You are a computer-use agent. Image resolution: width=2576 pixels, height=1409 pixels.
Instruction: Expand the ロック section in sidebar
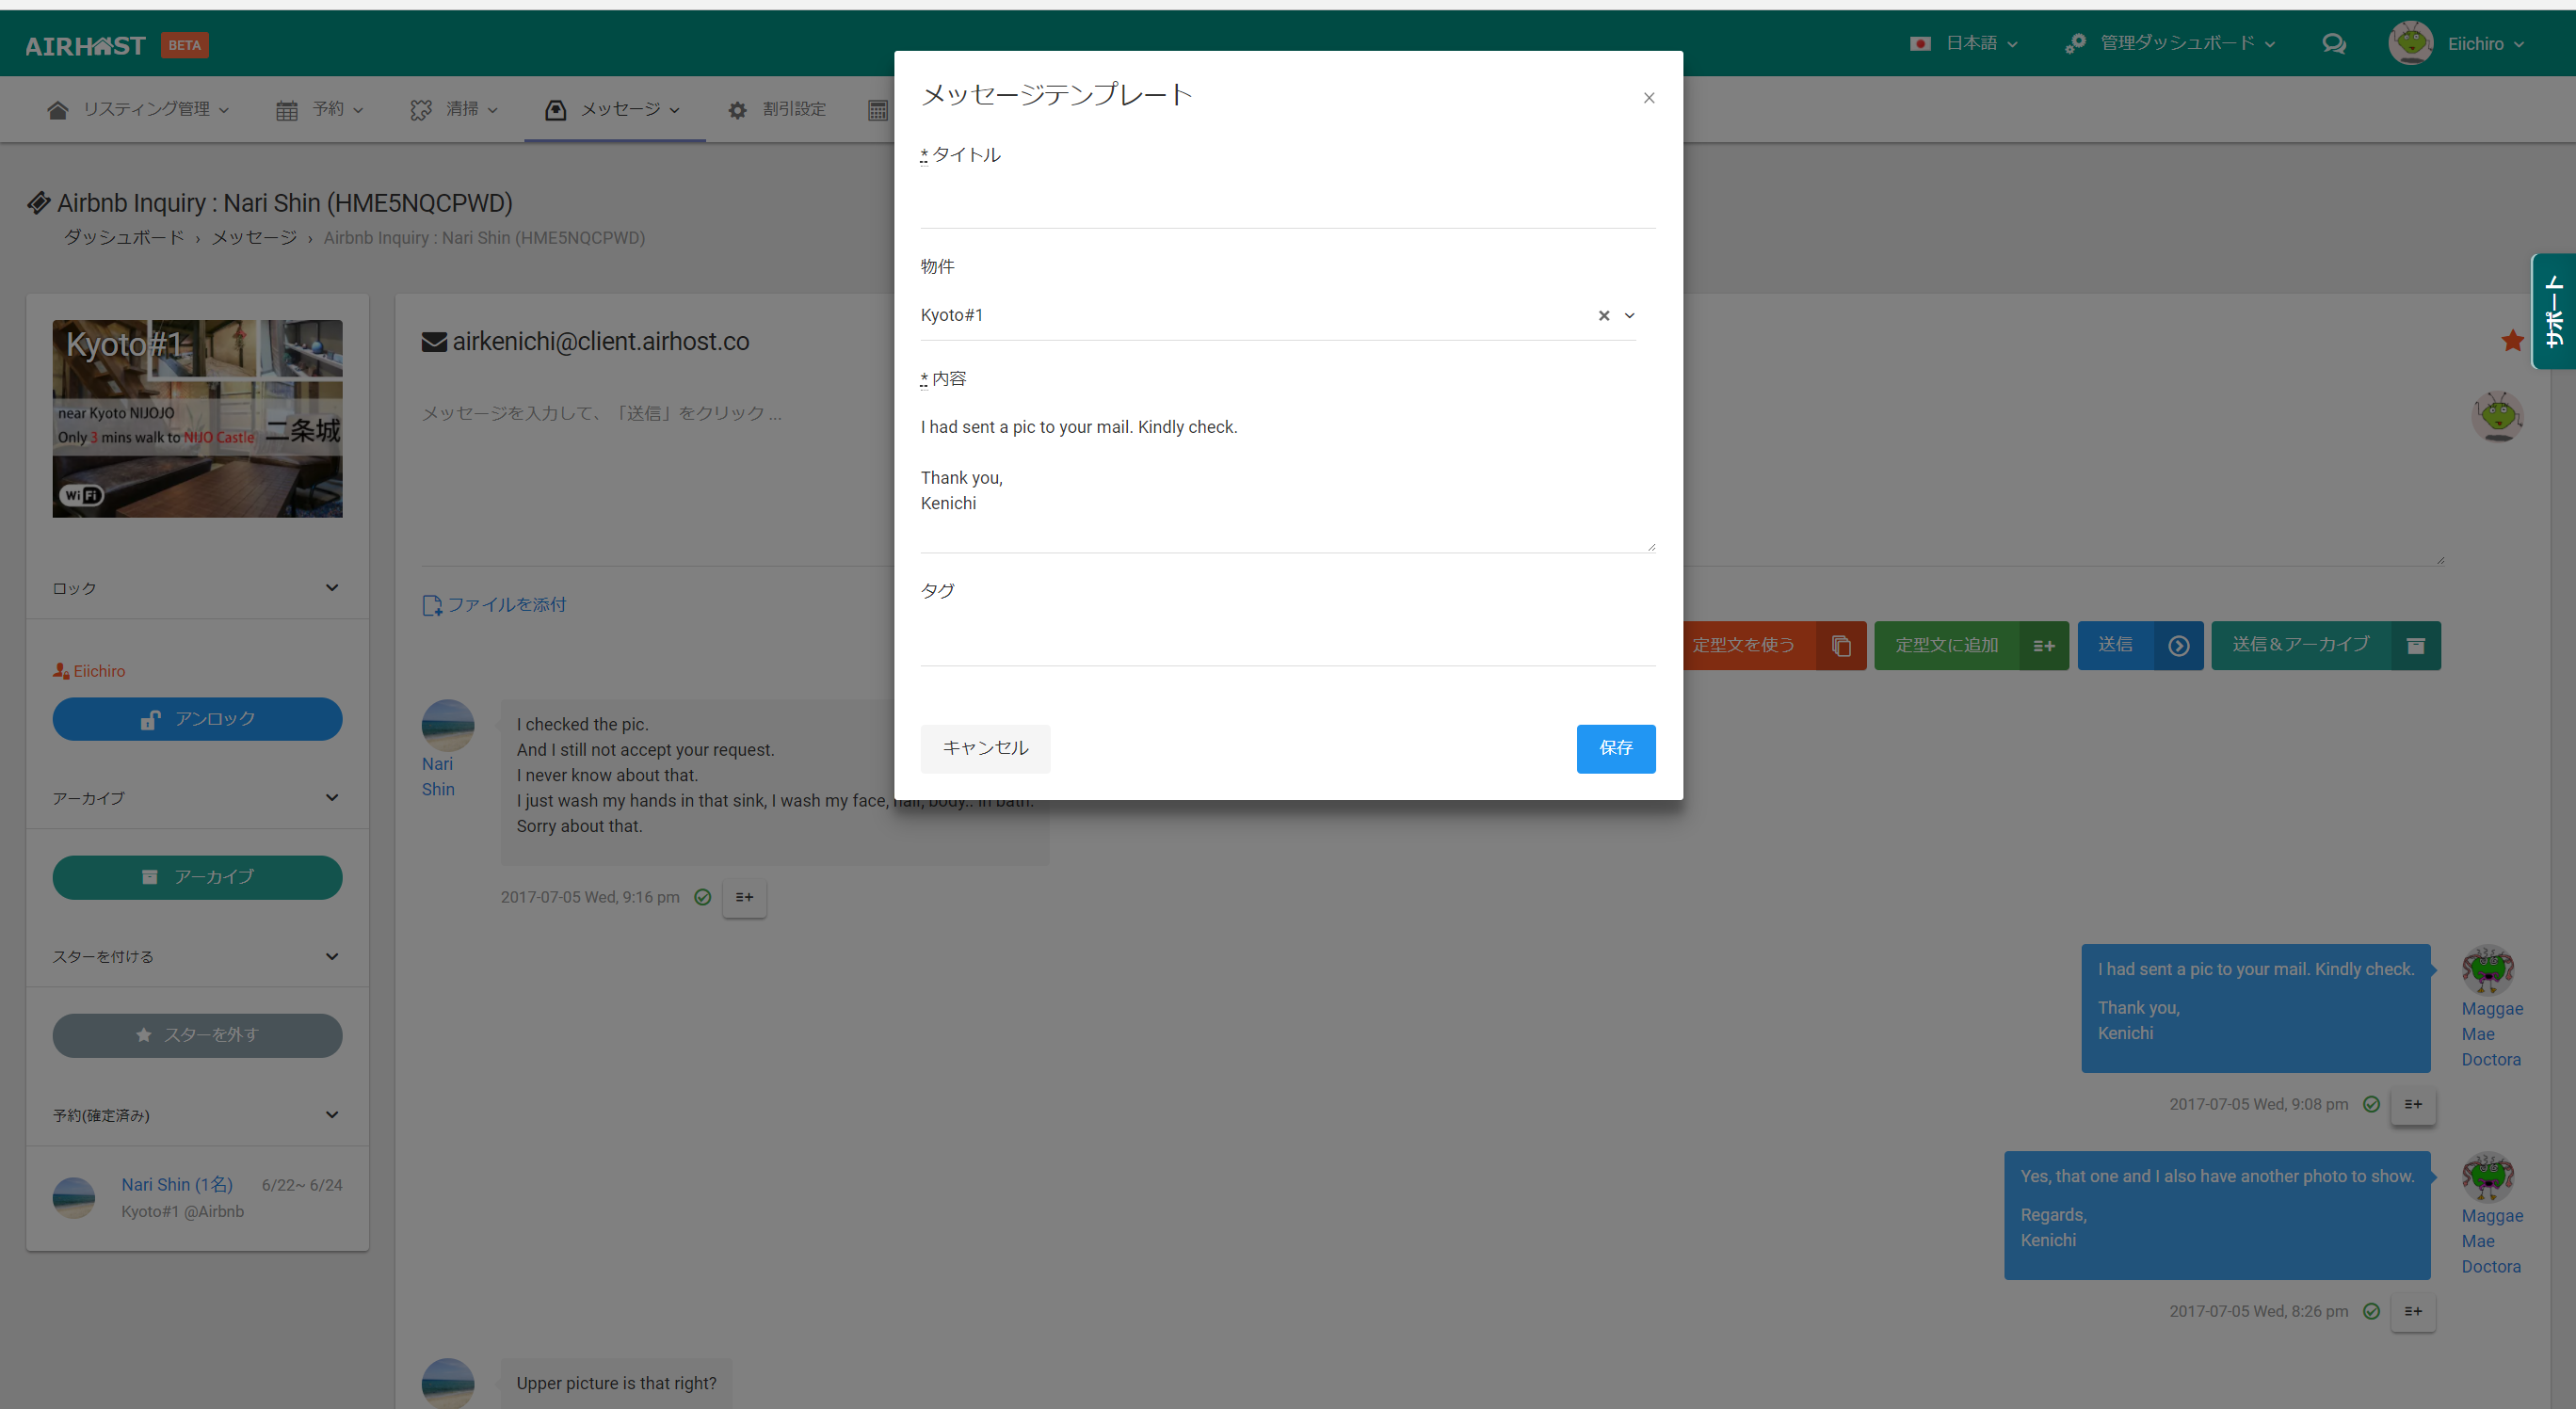coord(332,588)
